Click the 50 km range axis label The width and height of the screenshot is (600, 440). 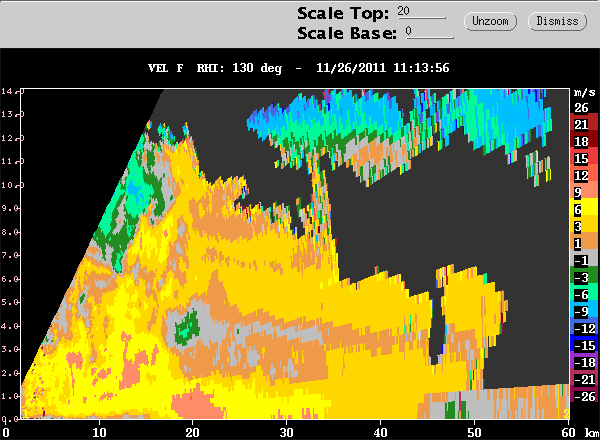click(474, 433)
